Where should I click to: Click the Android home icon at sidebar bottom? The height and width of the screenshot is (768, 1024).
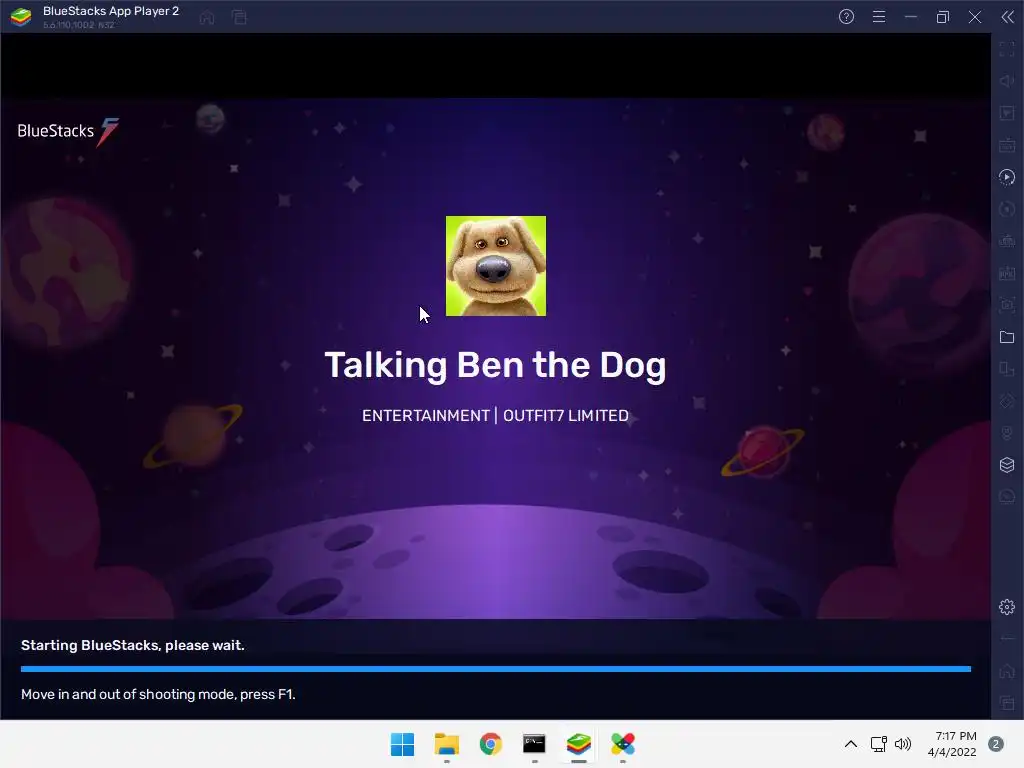1007,671
